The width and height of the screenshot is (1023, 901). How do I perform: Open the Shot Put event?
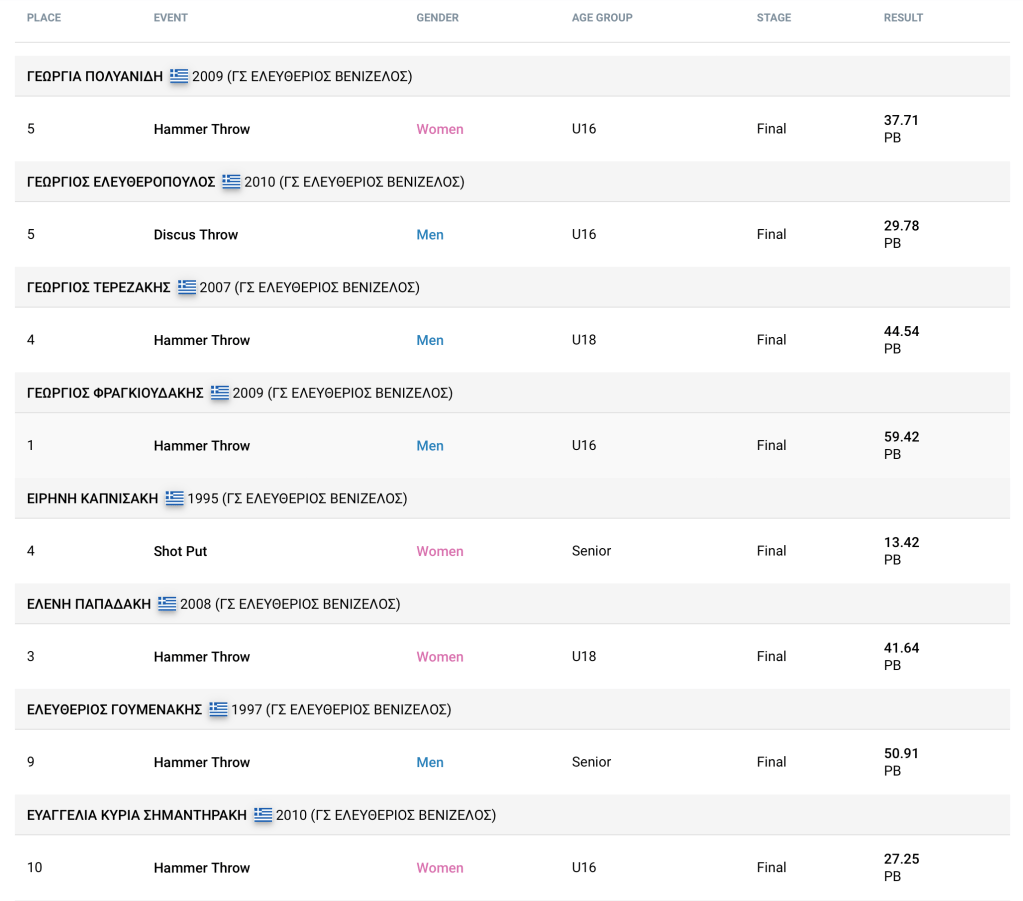click(180, 551)
